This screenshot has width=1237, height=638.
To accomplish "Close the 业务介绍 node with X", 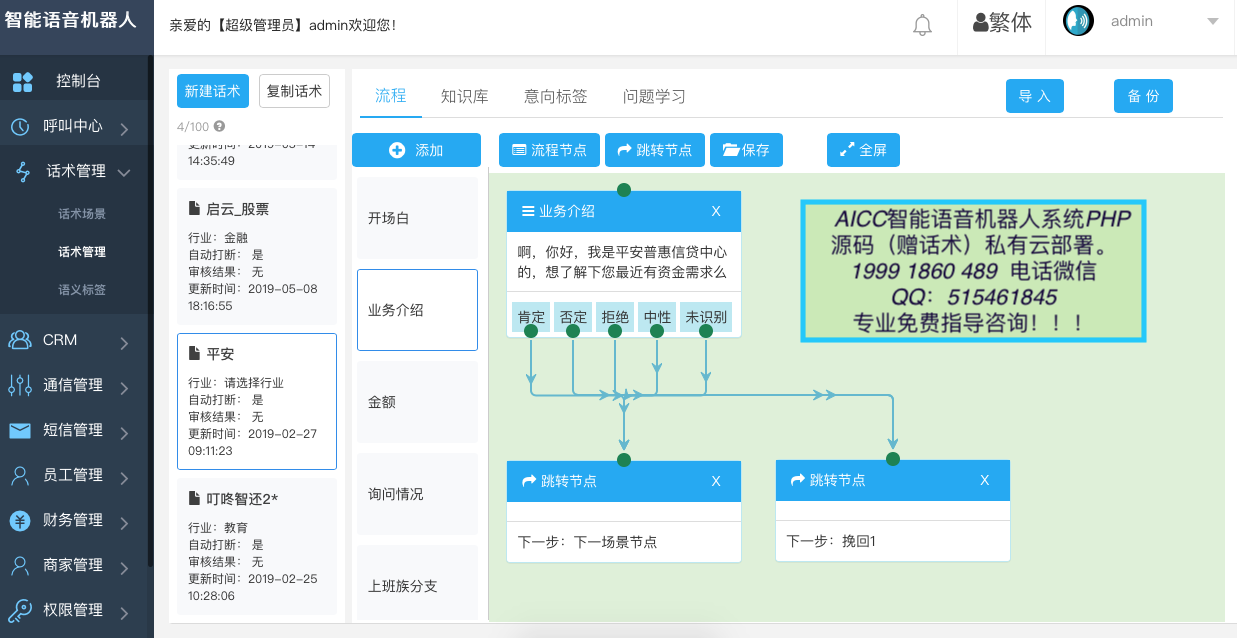I will pos(716,211).
